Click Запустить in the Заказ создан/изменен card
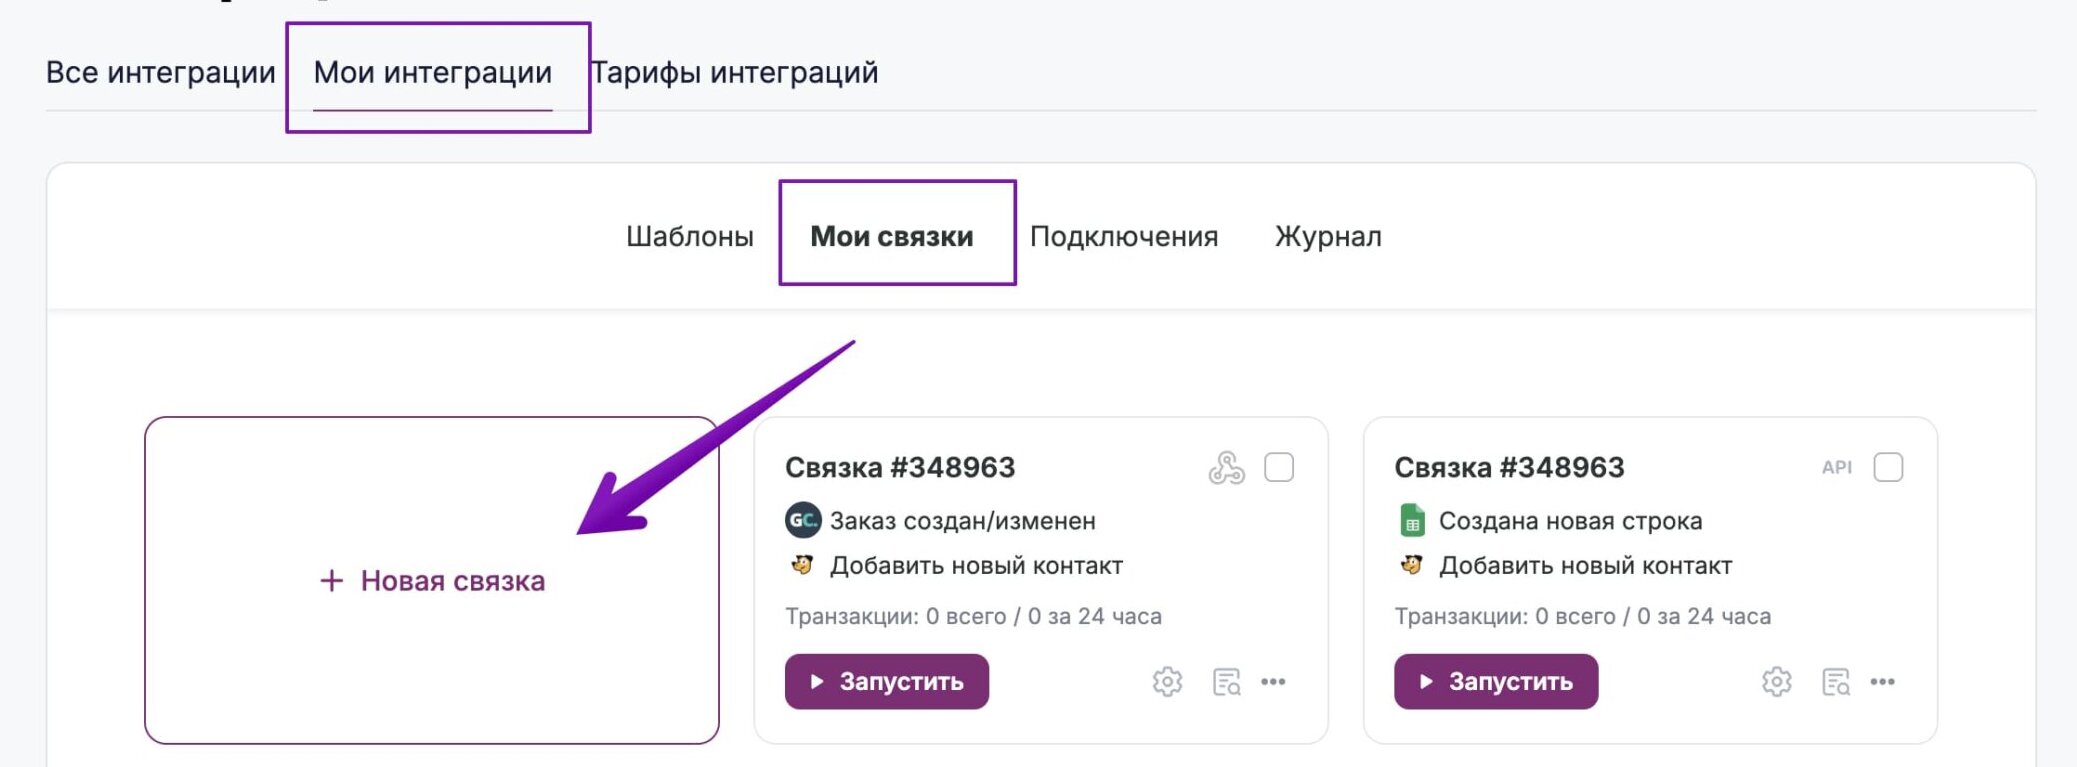This screenshot has width=2077, height=767. click(x=887, y=682)
